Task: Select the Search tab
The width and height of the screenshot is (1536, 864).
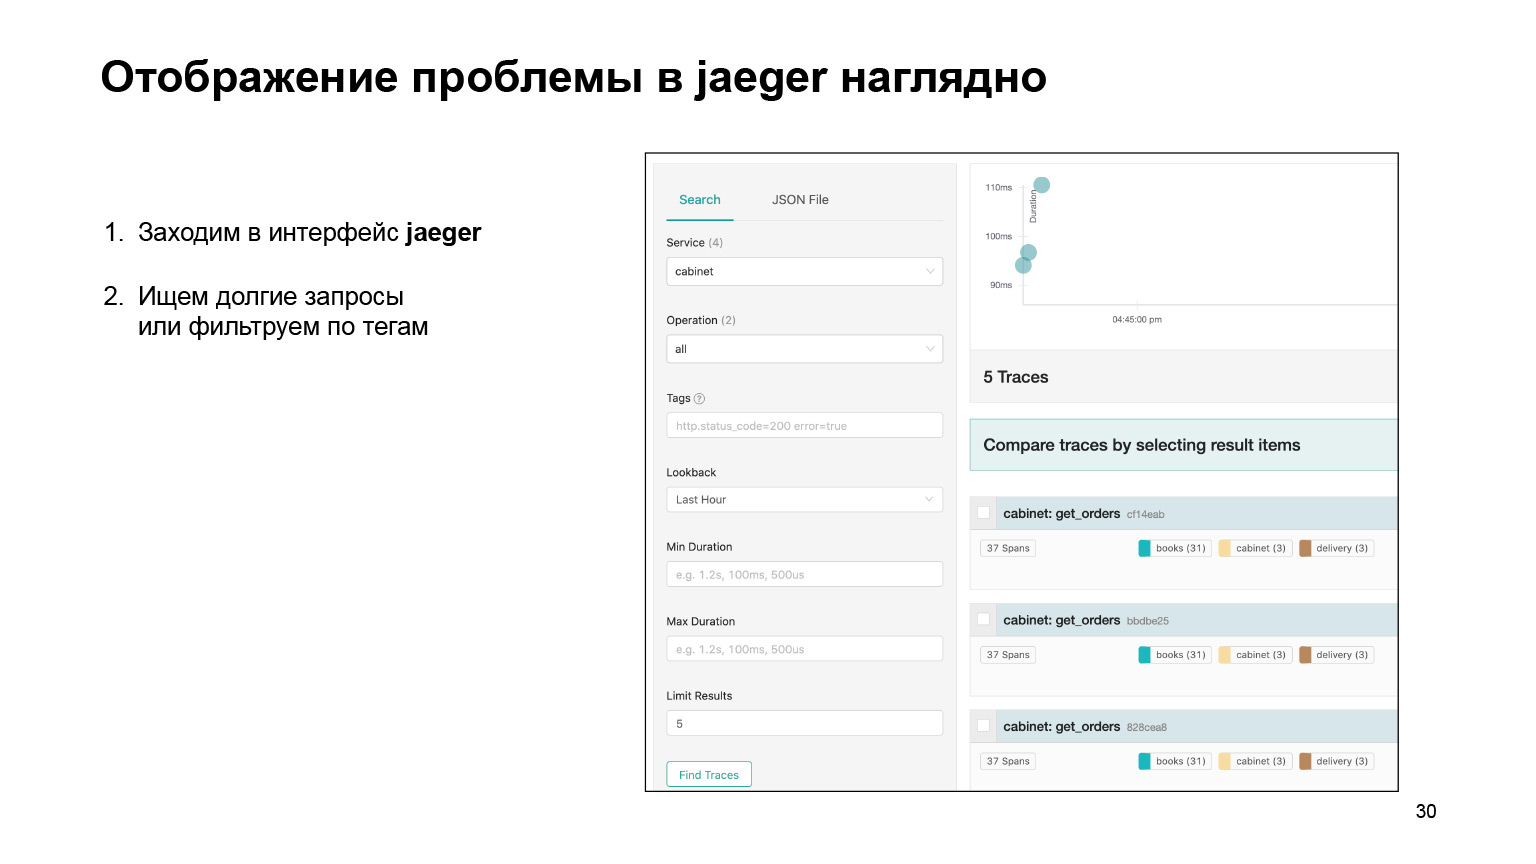Action: coord(699,199)
